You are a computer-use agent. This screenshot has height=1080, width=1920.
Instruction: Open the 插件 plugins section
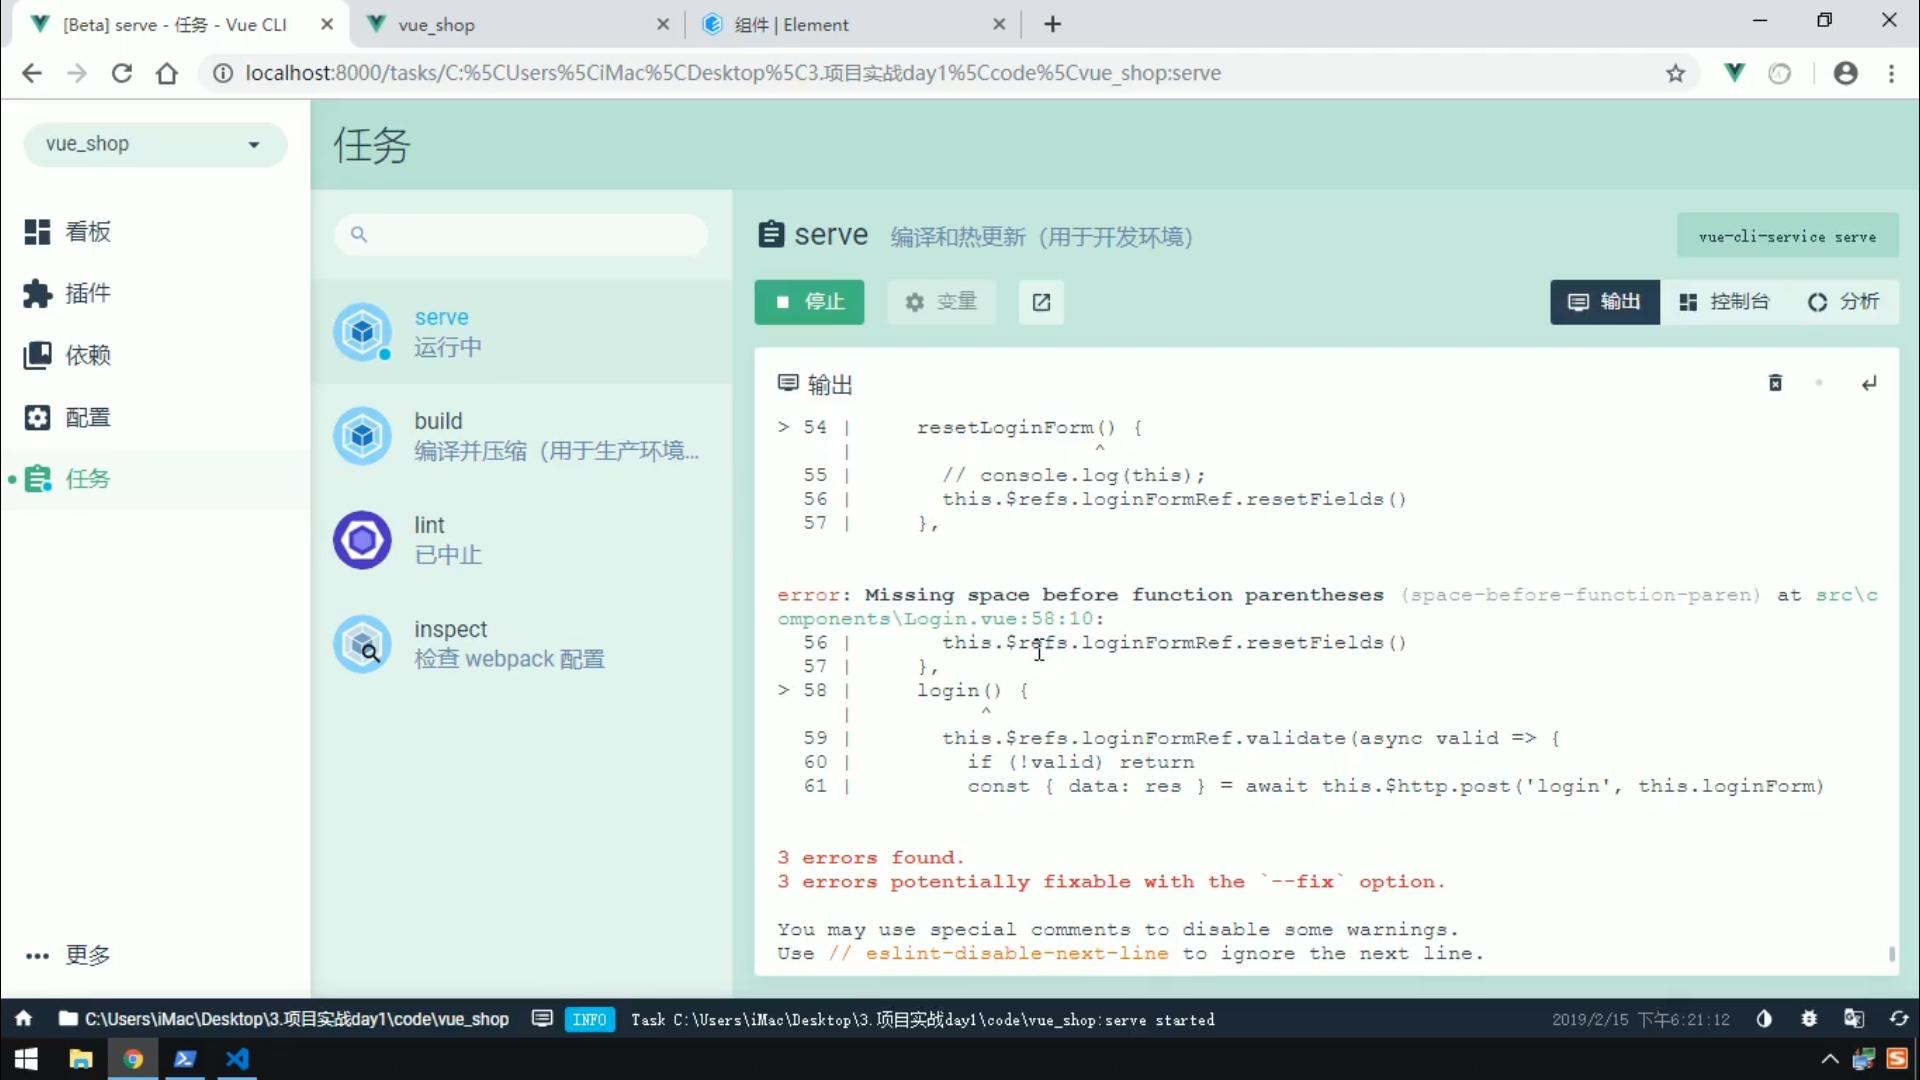pos(155,294)
